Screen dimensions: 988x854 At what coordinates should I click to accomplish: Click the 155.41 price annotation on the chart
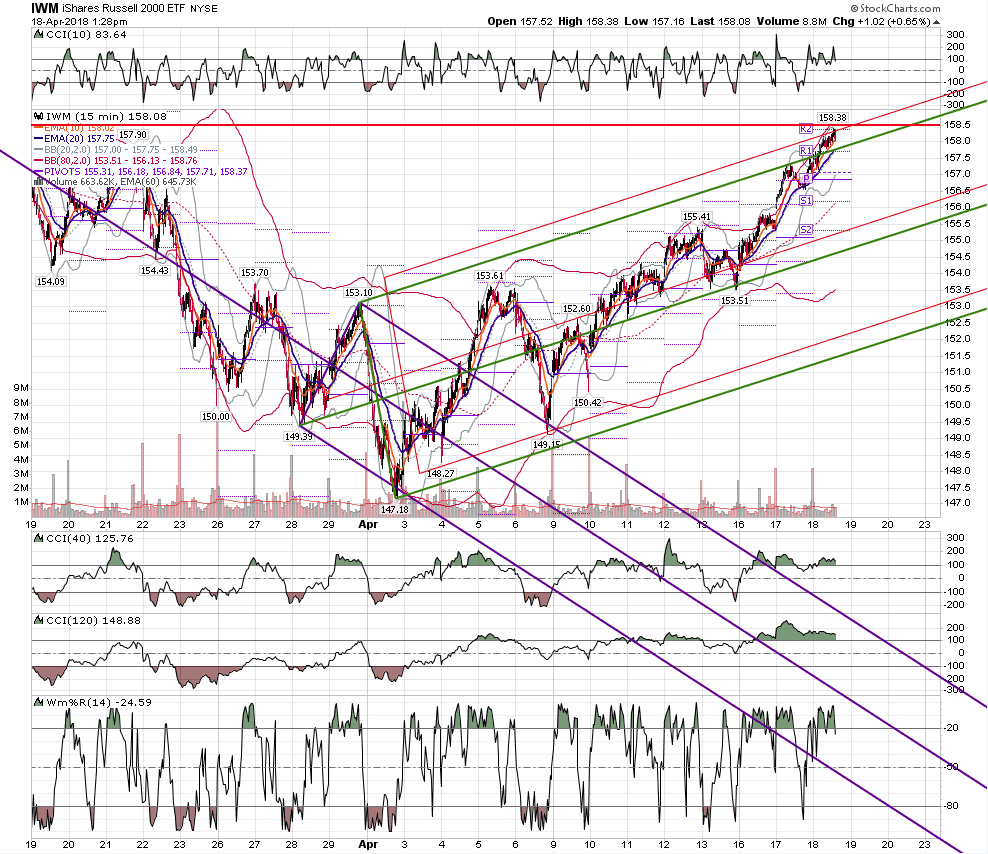pos(697,217)
